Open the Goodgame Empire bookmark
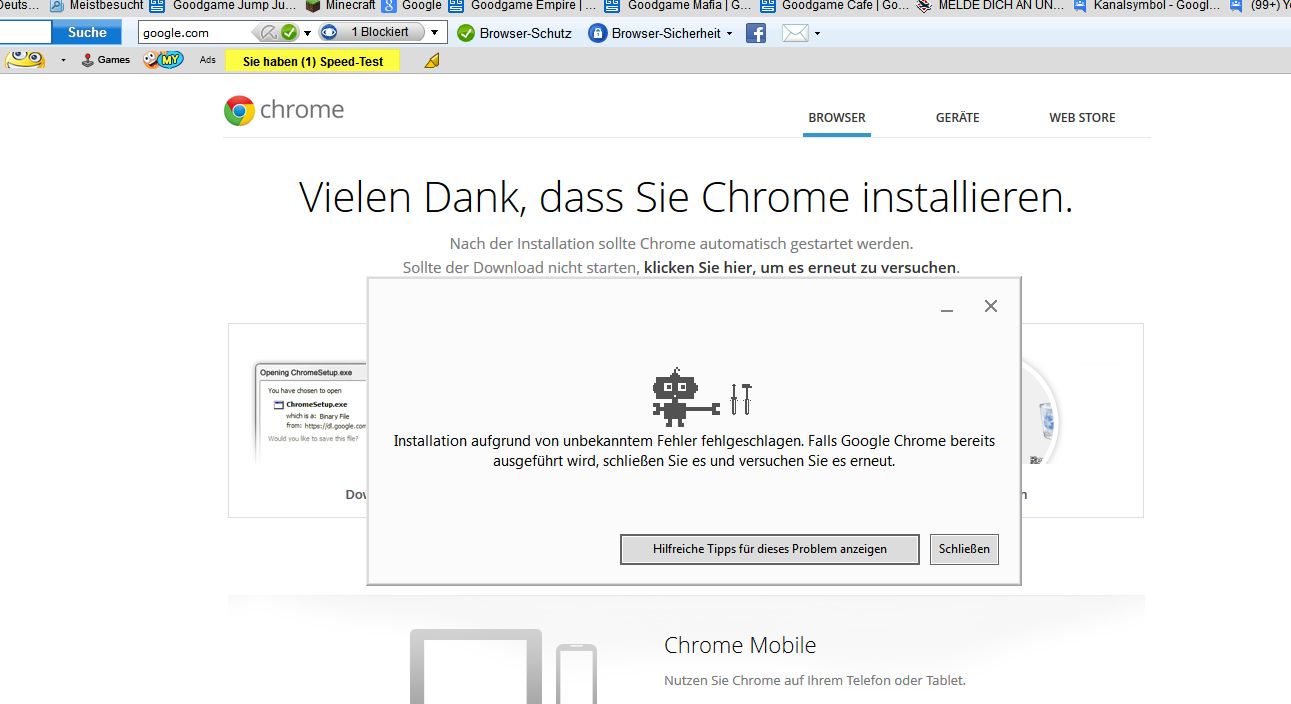This screenshot has width=1291, height=704. click(522, 5)
